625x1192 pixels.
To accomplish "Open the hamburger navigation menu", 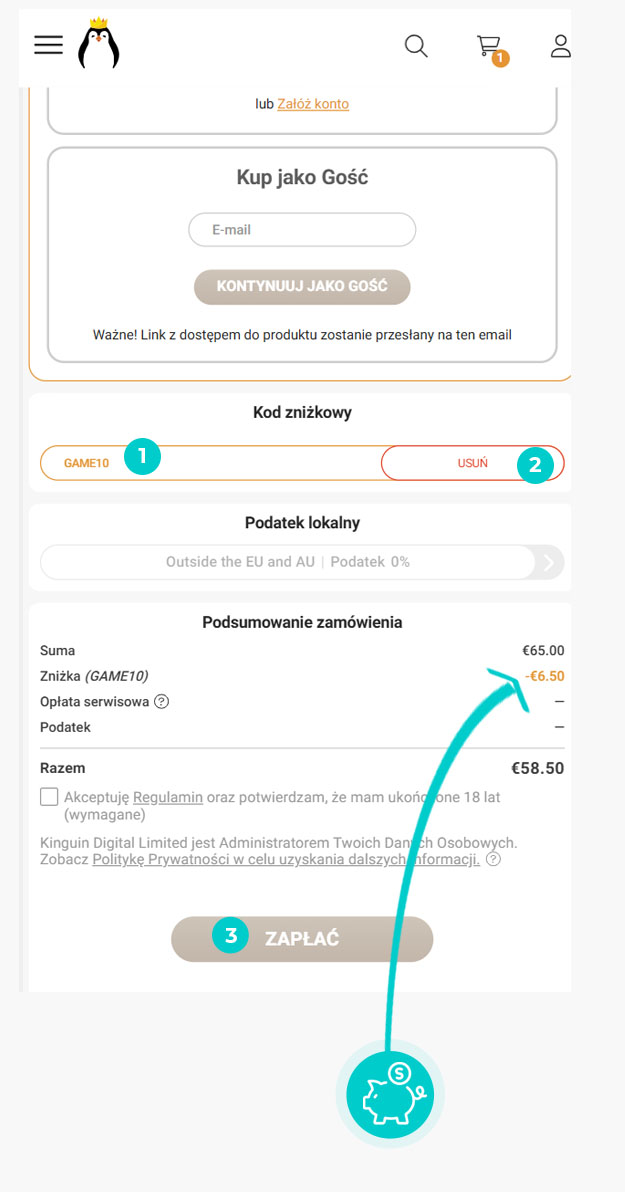I will (x=48, y=45).
